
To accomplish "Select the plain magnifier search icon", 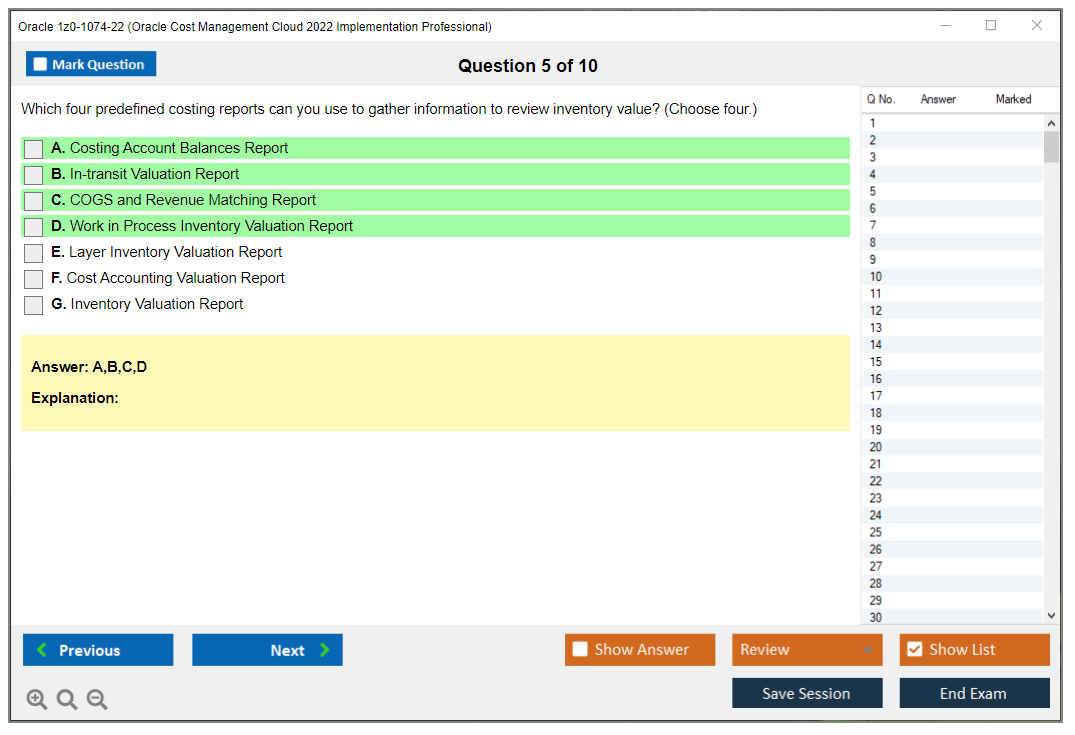I will pos(66,699).
